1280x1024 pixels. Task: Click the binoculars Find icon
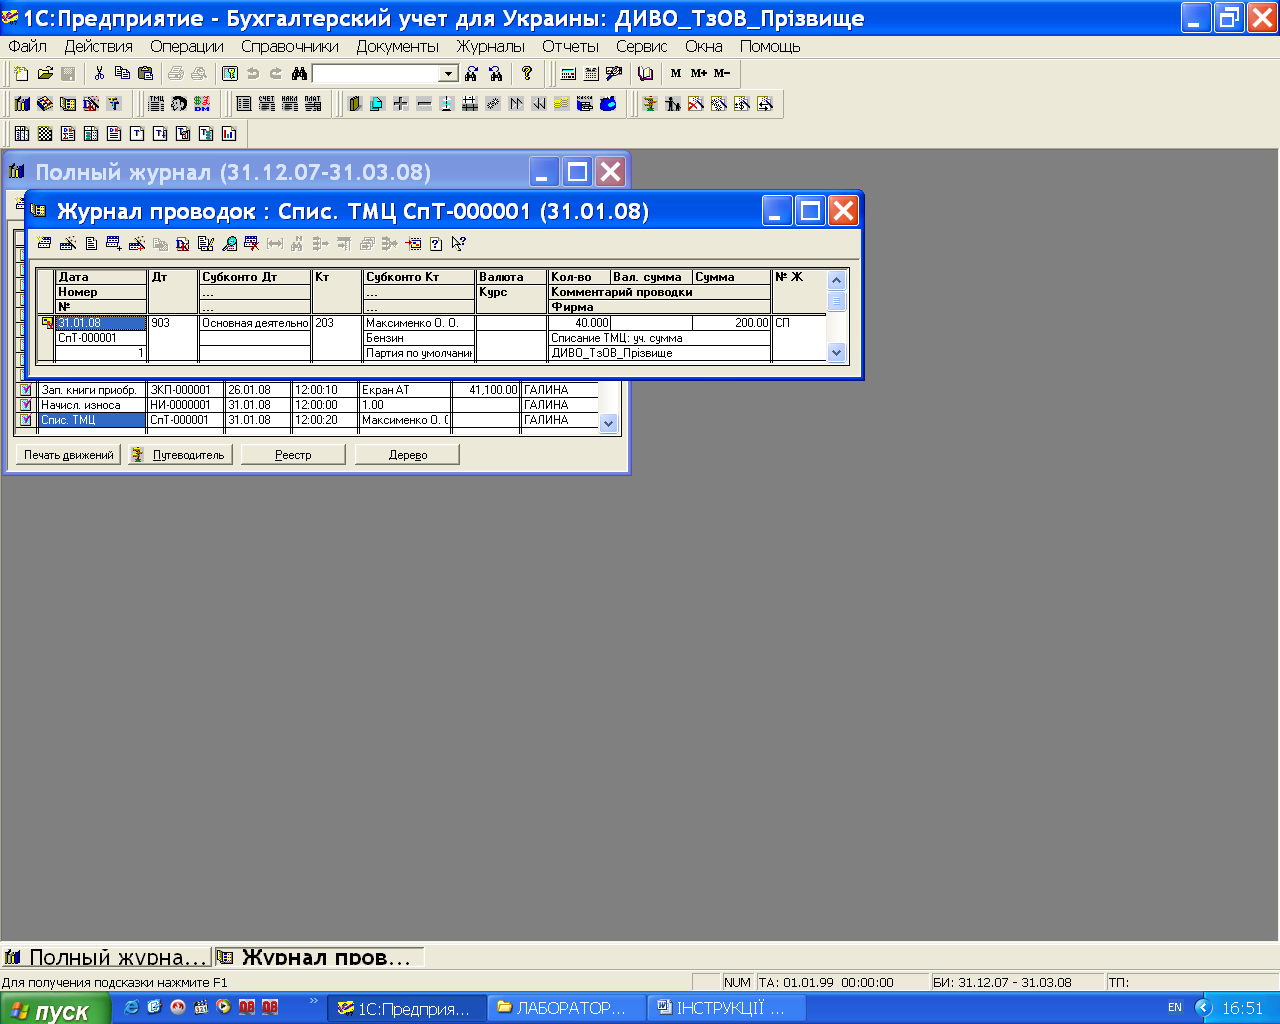(299, 73)
